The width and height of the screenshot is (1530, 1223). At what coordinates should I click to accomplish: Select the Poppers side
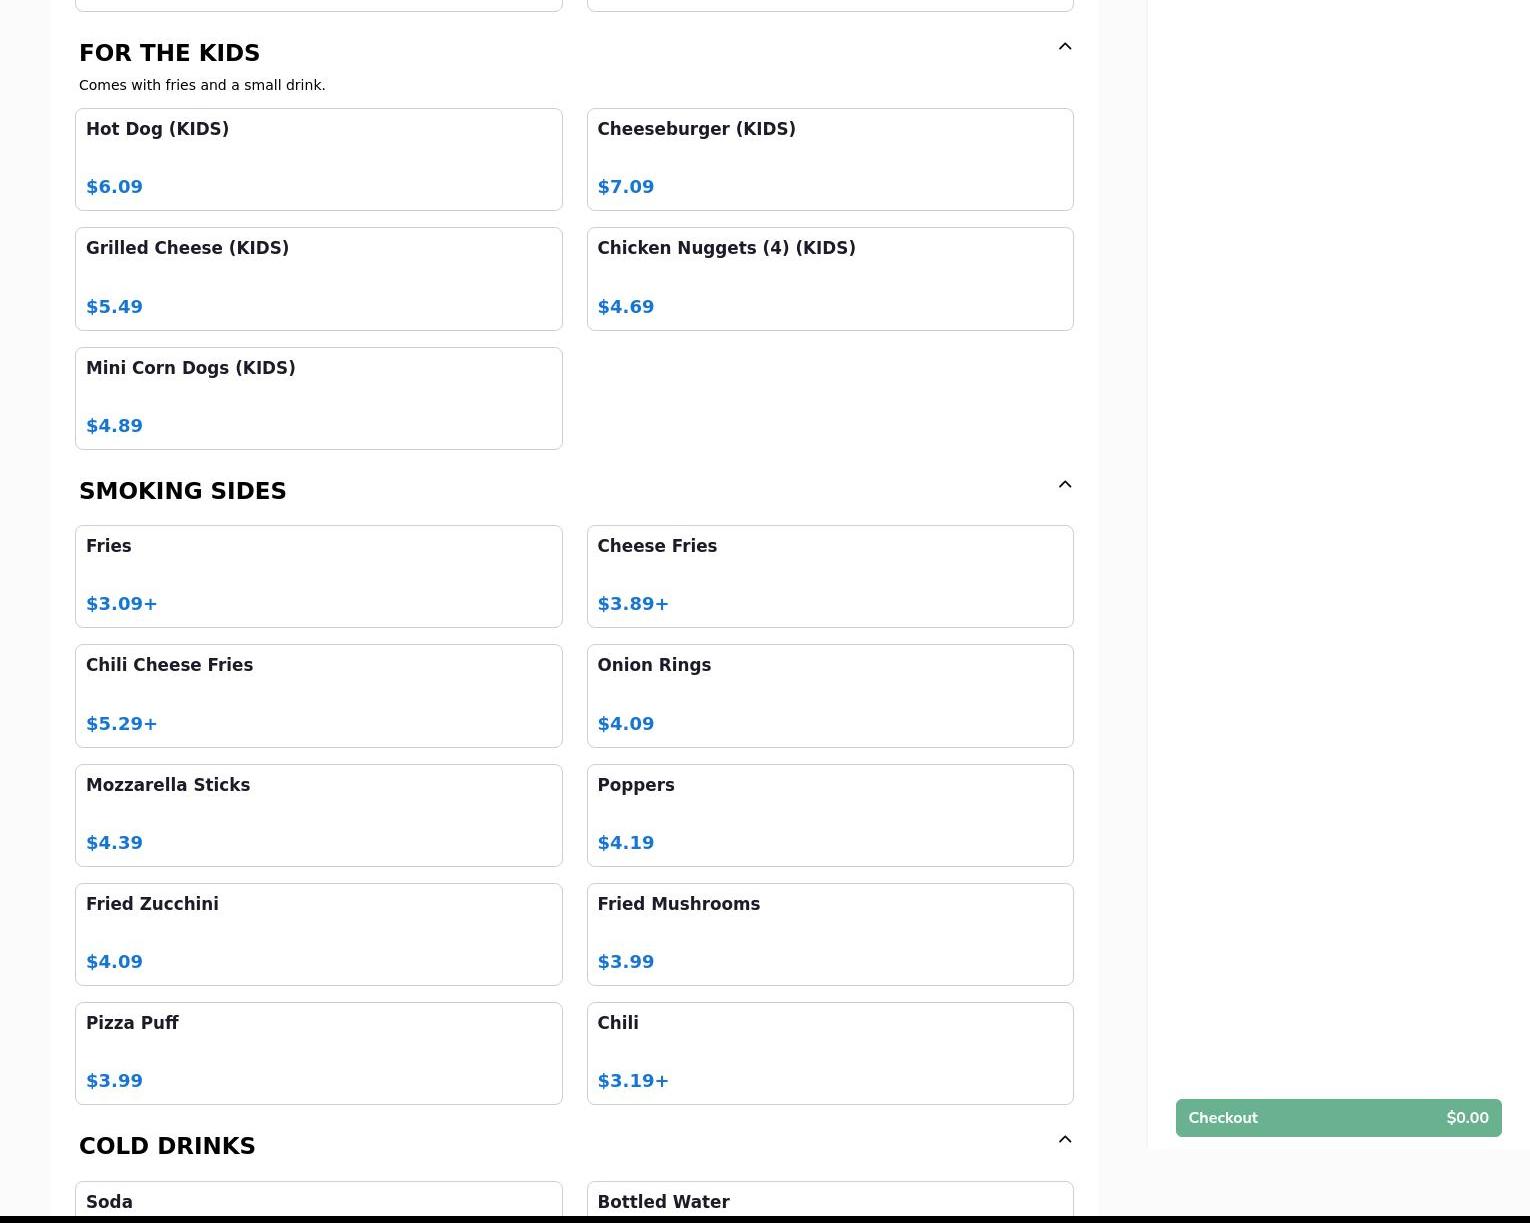coord(829,815)
